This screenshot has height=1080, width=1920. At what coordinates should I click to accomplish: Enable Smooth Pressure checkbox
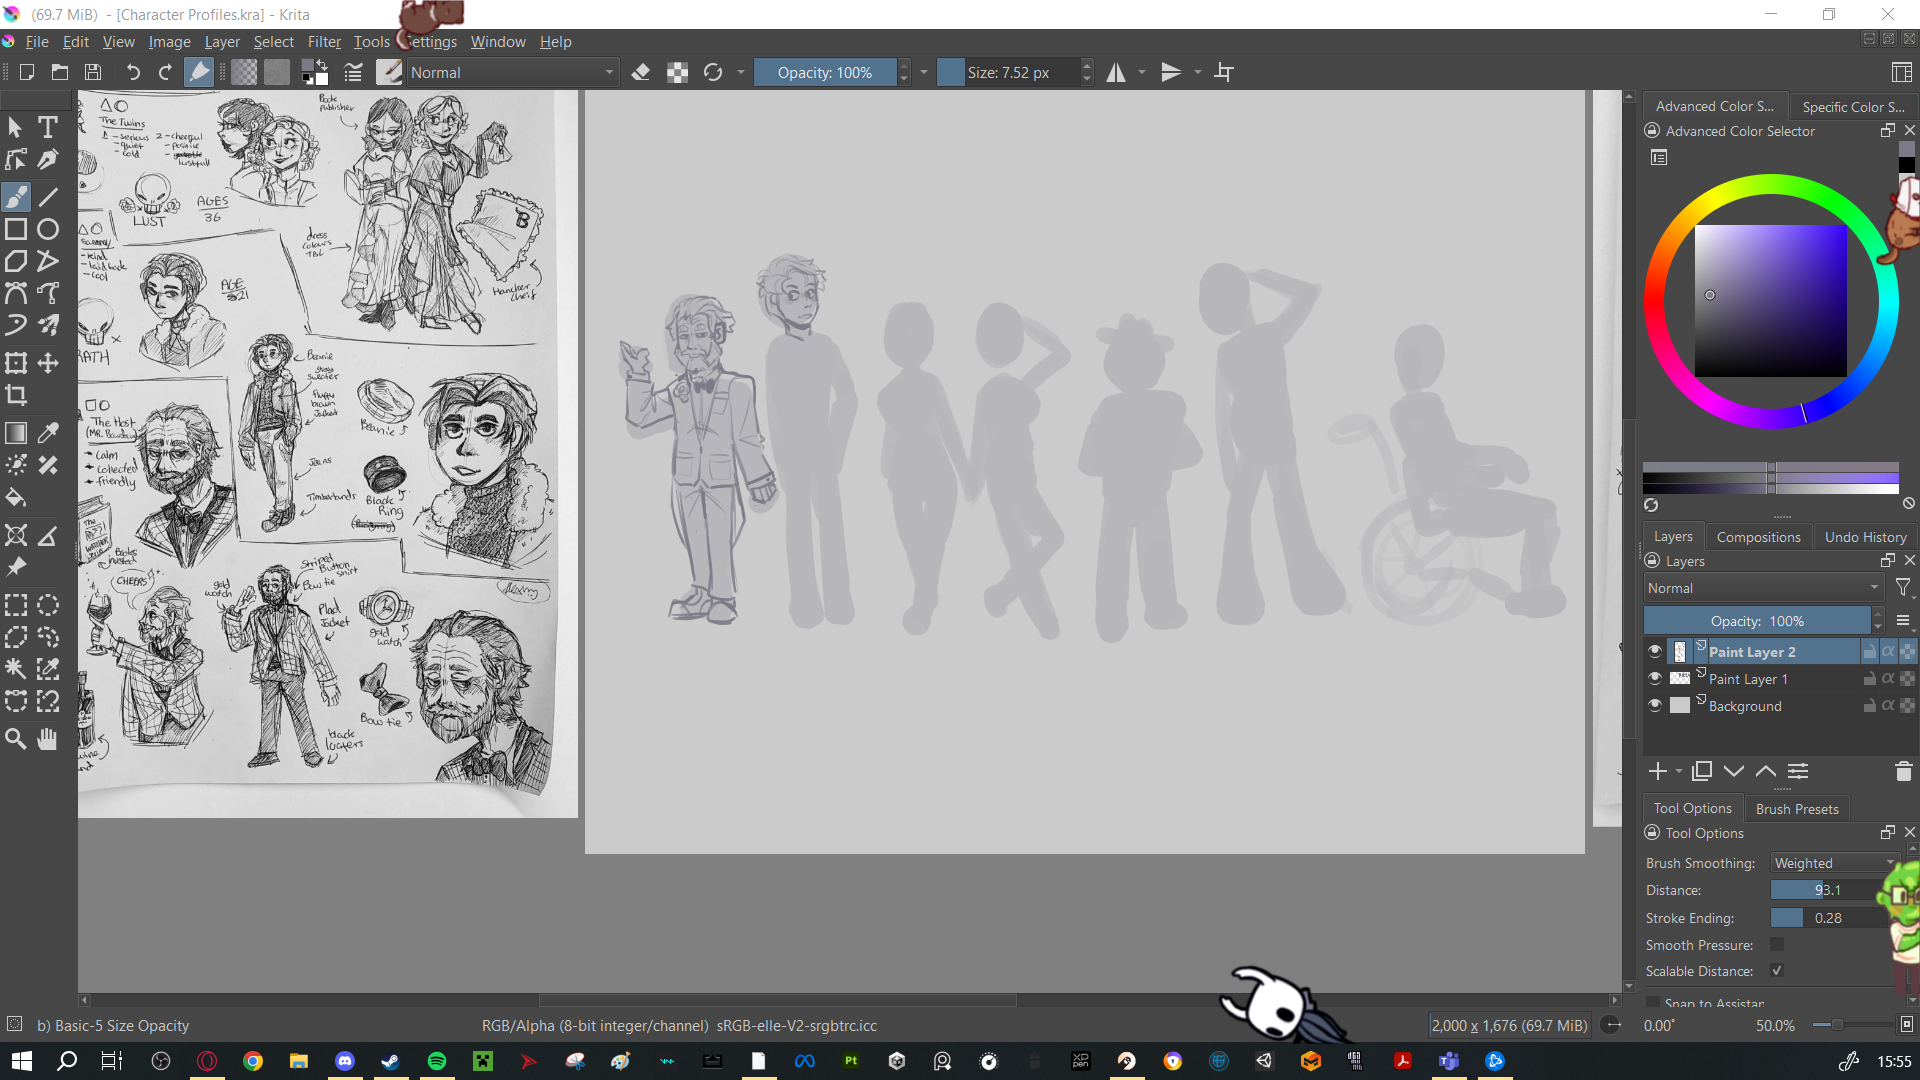tap(1777, 944)
